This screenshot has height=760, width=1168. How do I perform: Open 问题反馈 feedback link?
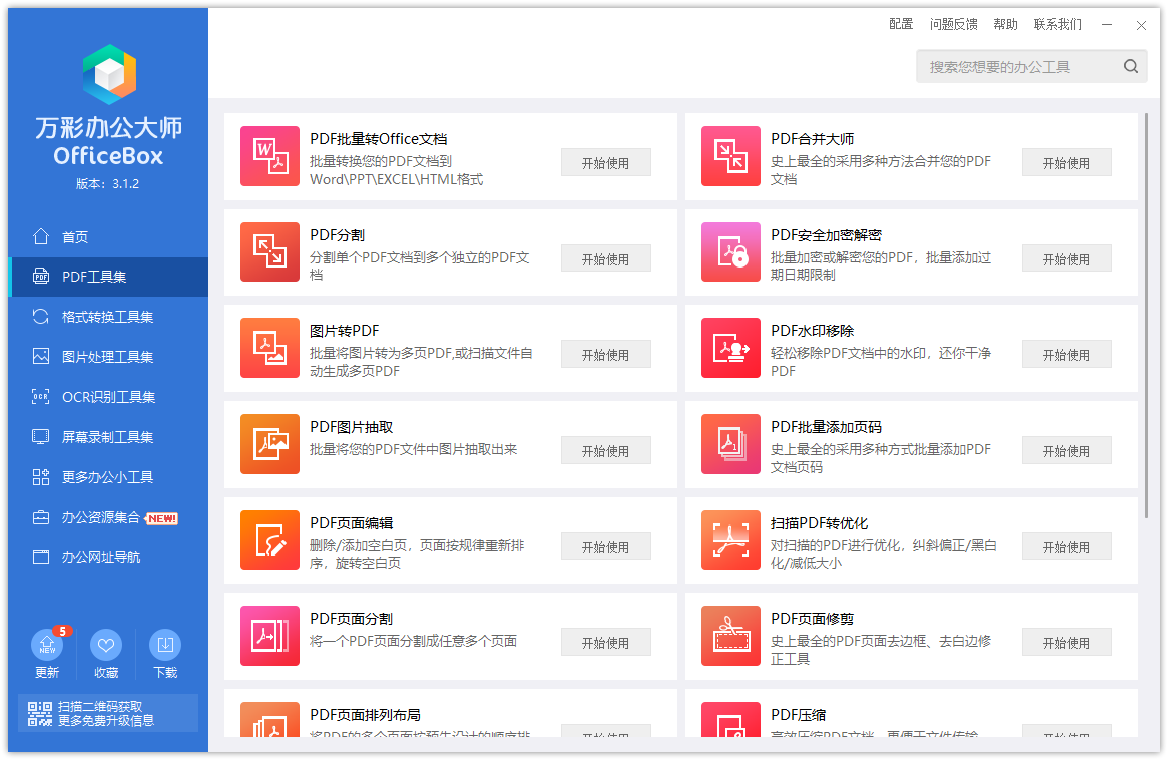click(953, 25)
